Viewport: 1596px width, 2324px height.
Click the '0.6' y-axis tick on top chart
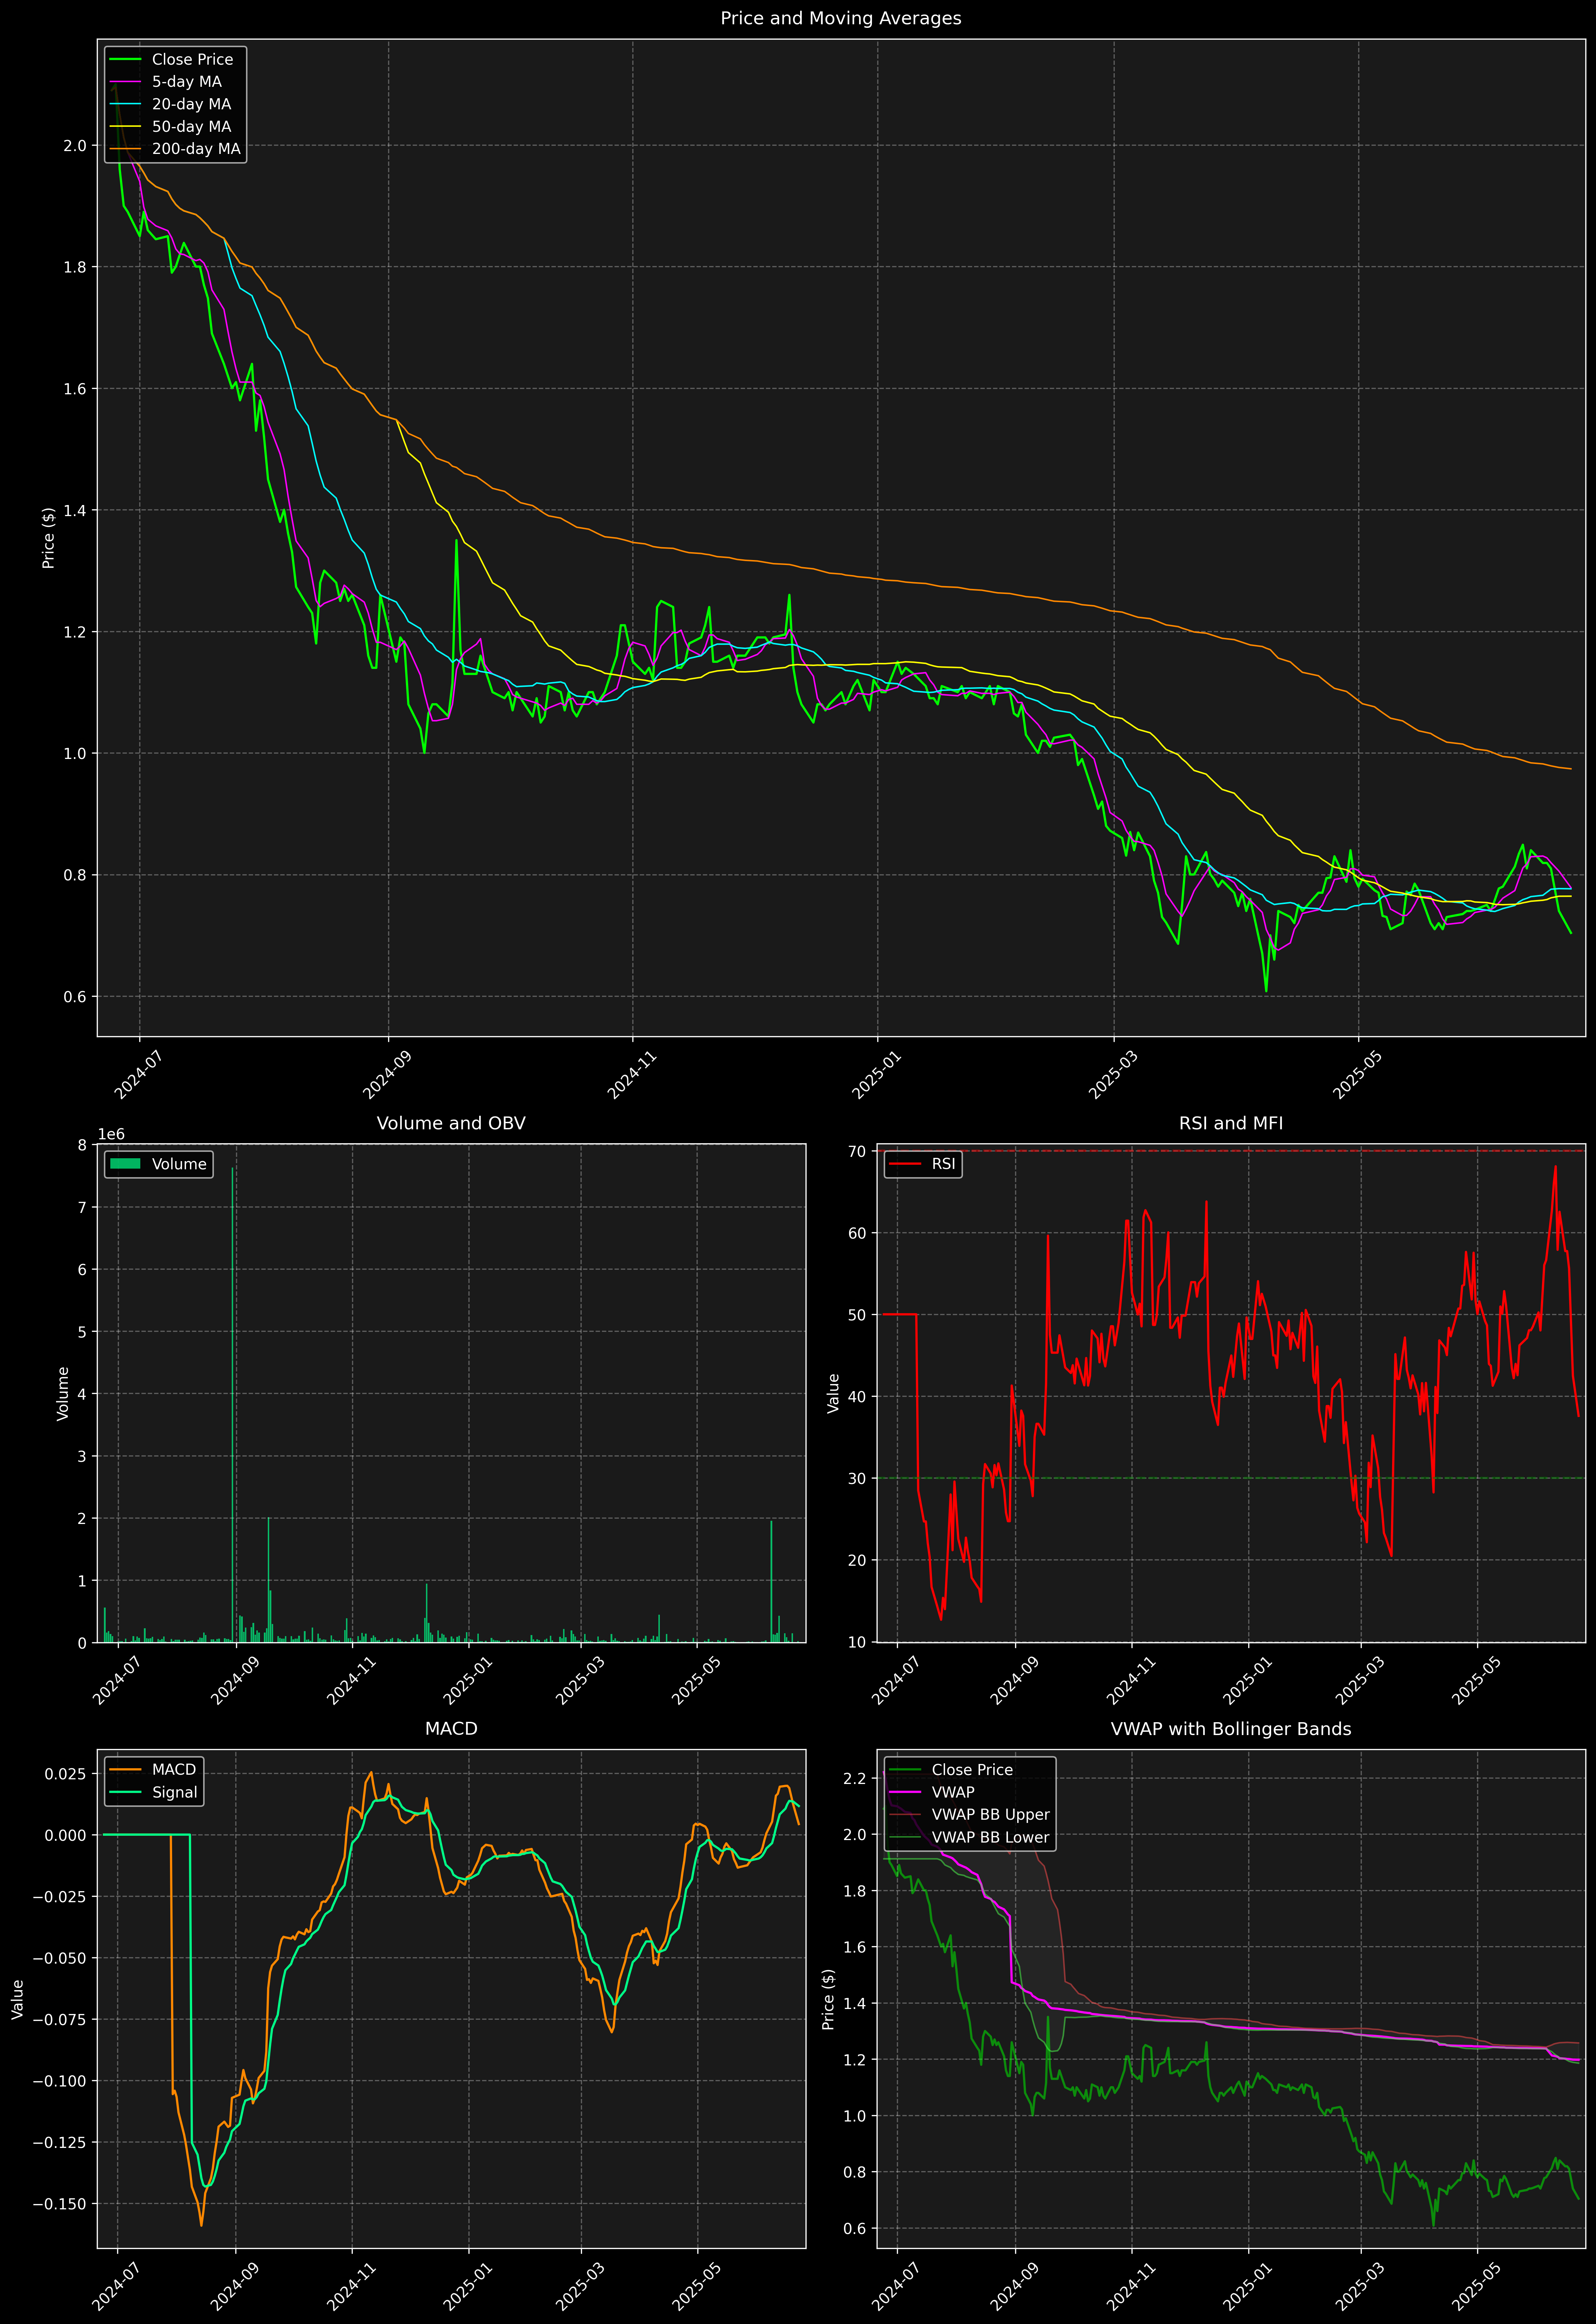click(x=75, y=997)
